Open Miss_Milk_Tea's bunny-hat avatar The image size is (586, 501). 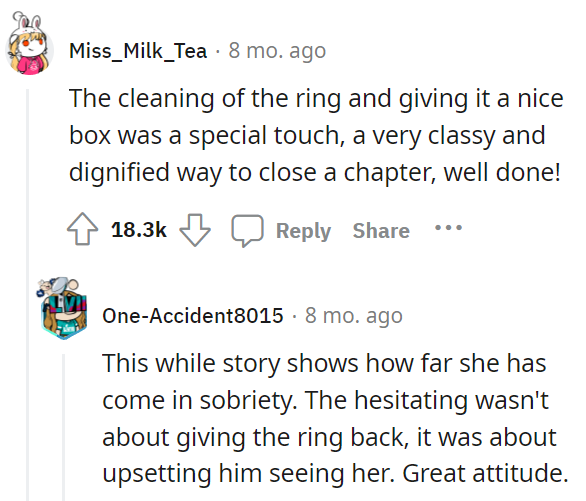click(x=29, y=44)
